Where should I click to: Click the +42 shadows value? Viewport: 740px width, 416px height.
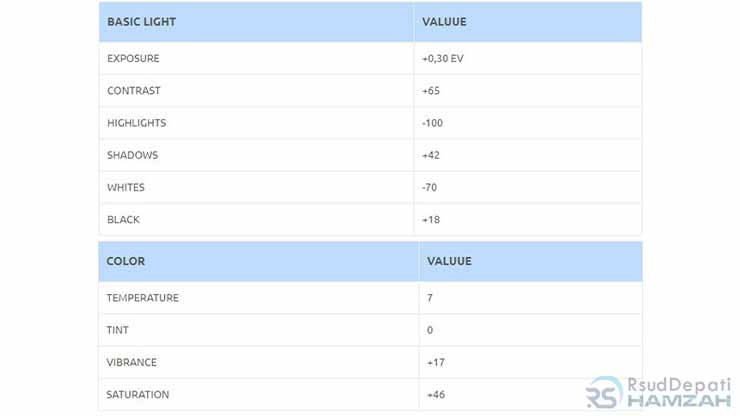tap(431, 155)
